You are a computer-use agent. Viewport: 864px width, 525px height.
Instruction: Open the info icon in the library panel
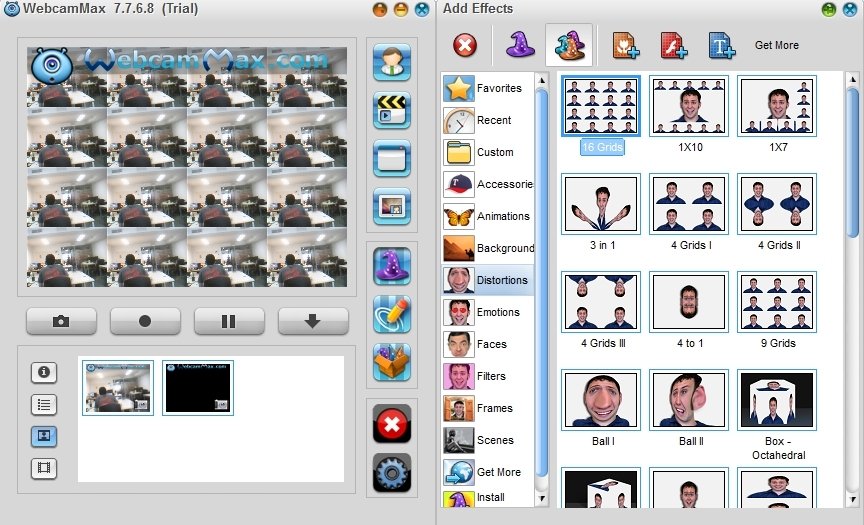pyautogui.click(x=44, y=372)
